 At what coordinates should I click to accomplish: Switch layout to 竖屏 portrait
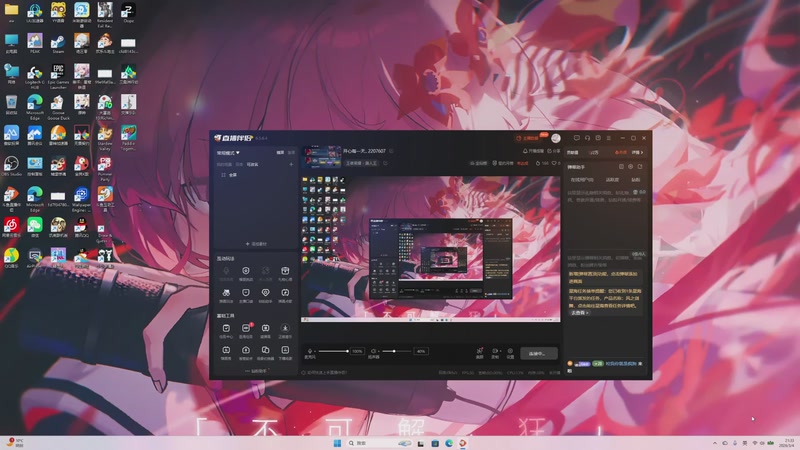click(291, 153)
